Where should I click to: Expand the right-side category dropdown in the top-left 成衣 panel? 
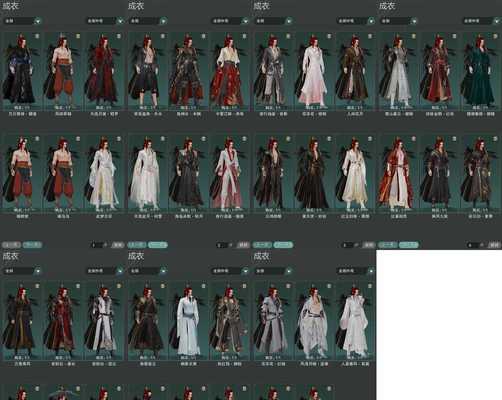coord(105,21)
